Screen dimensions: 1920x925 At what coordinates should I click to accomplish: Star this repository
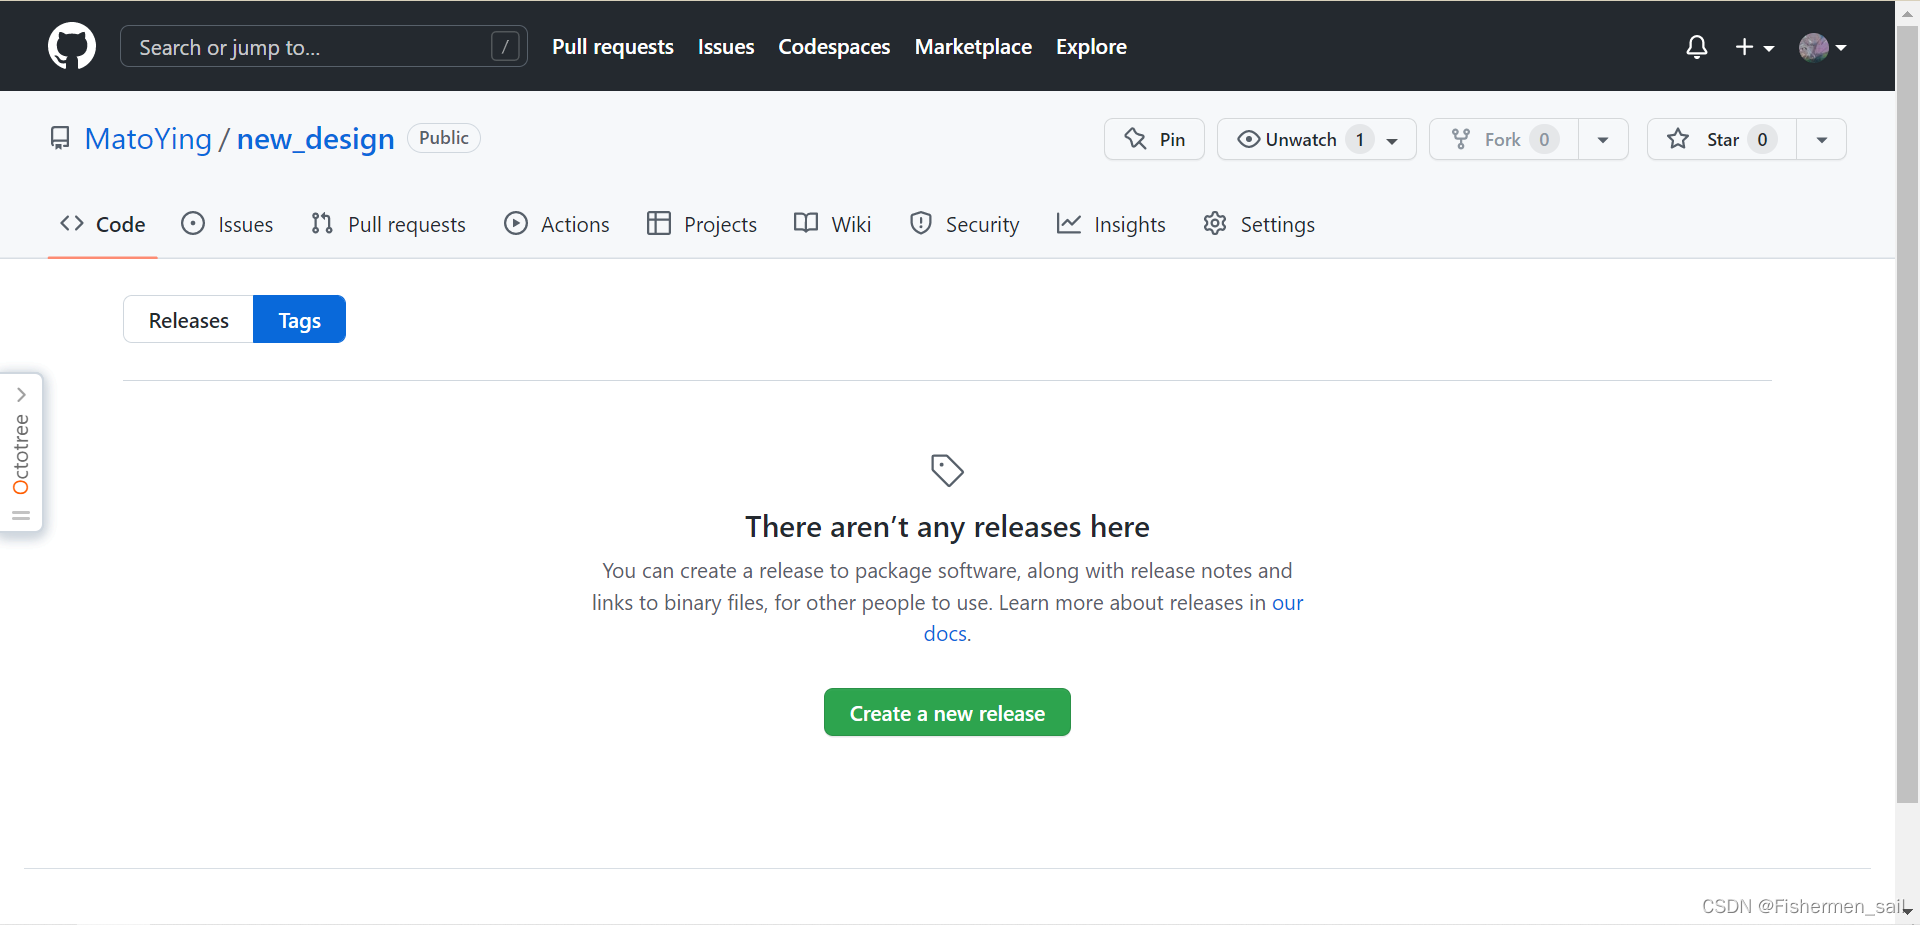click(1721, 139)
